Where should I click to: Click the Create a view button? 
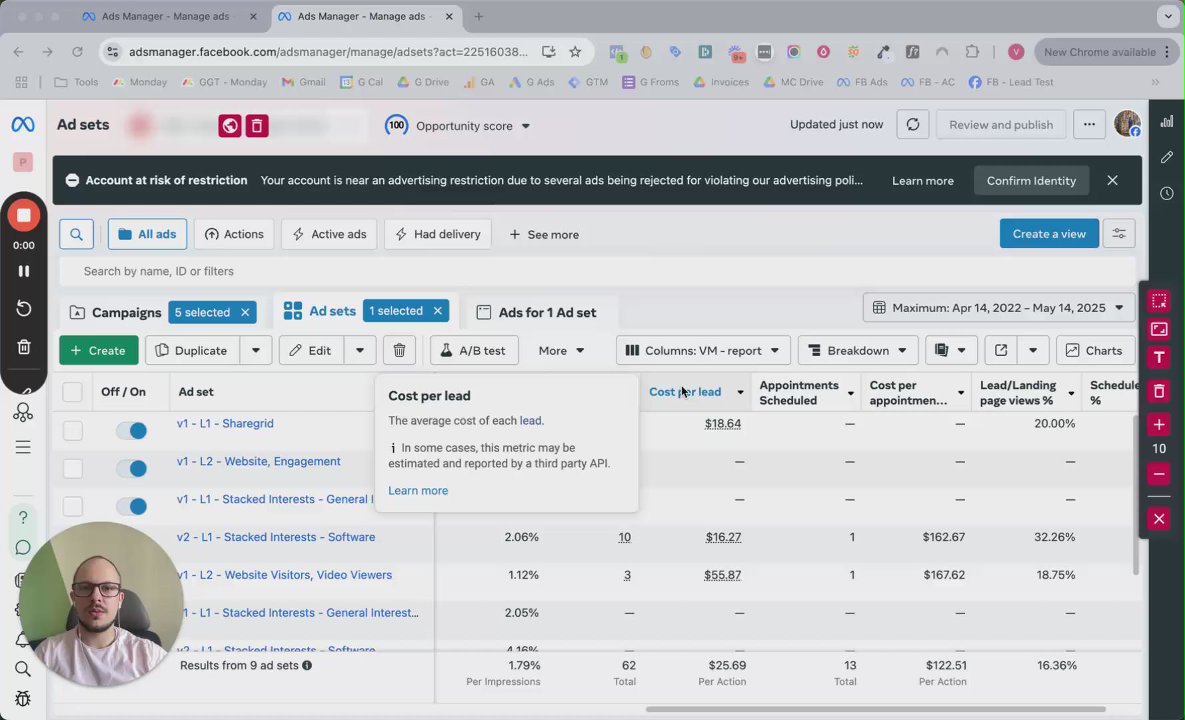[x=1049, y=233]
